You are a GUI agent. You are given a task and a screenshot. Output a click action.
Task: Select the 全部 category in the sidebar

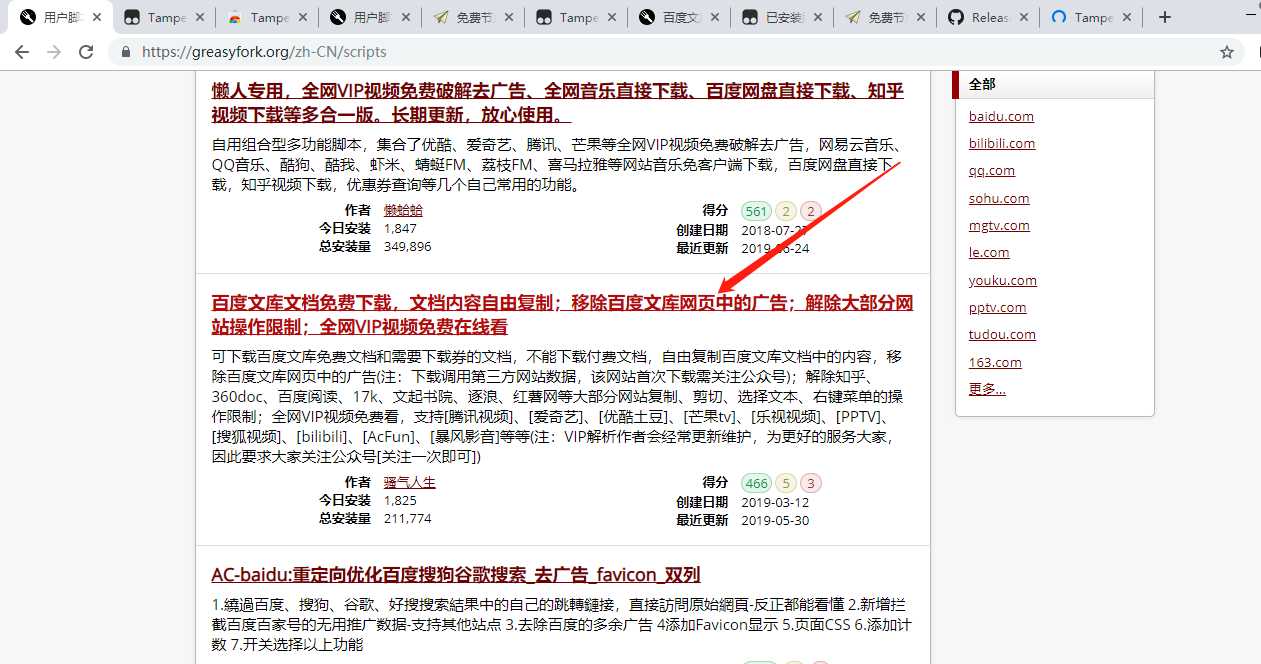(x=983, y=84)
